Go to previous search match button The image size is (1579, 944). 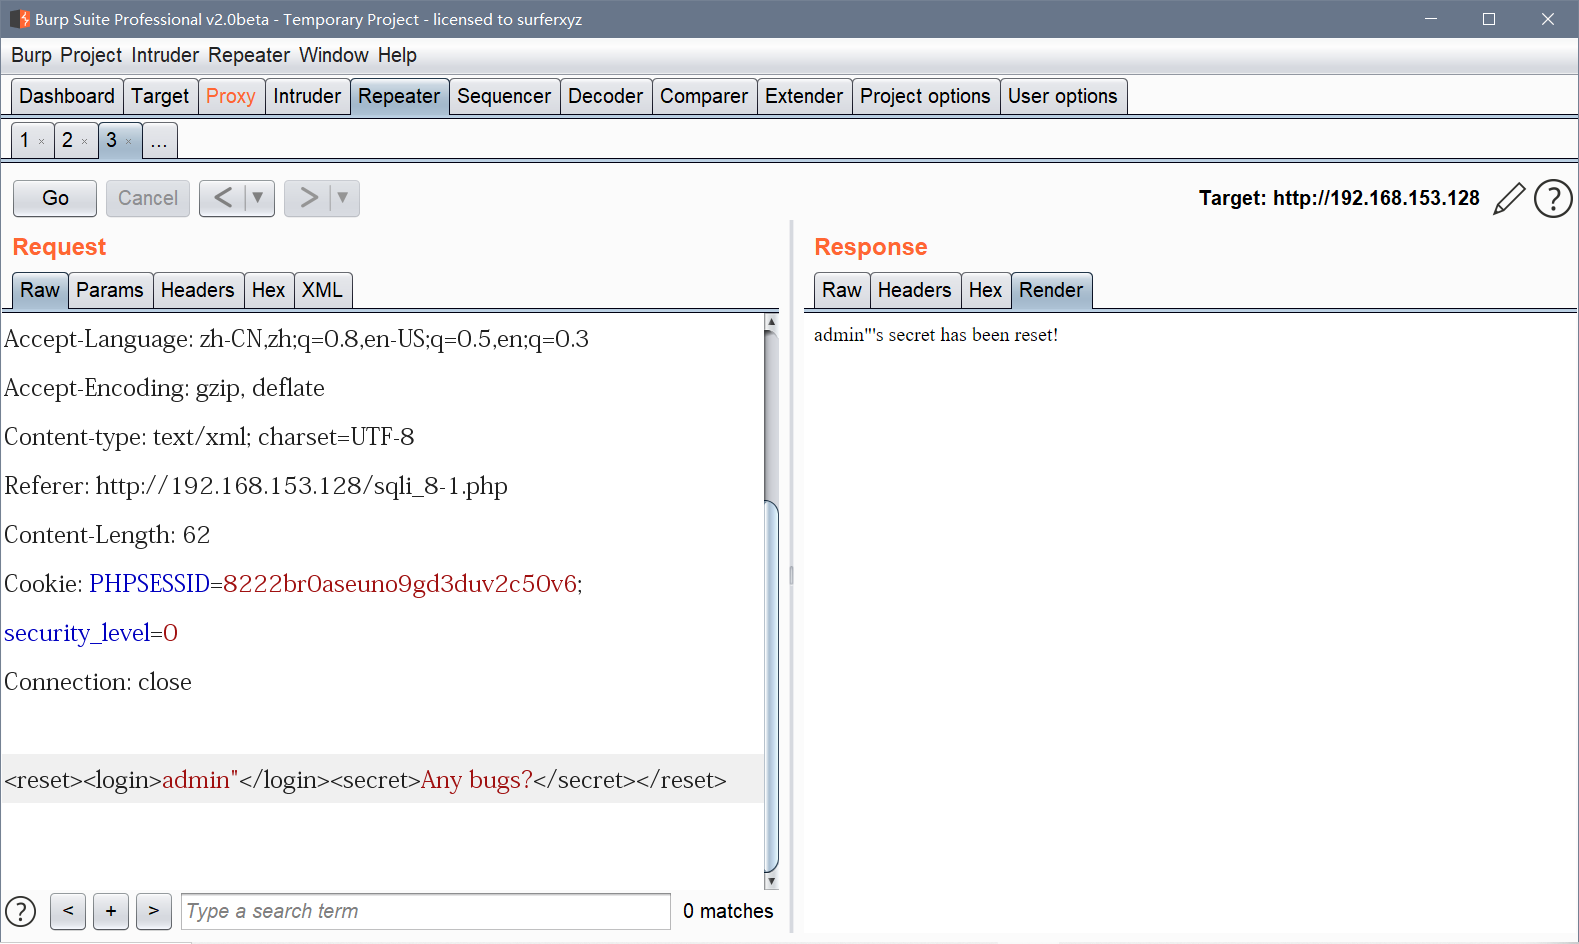tap(68, 911)
